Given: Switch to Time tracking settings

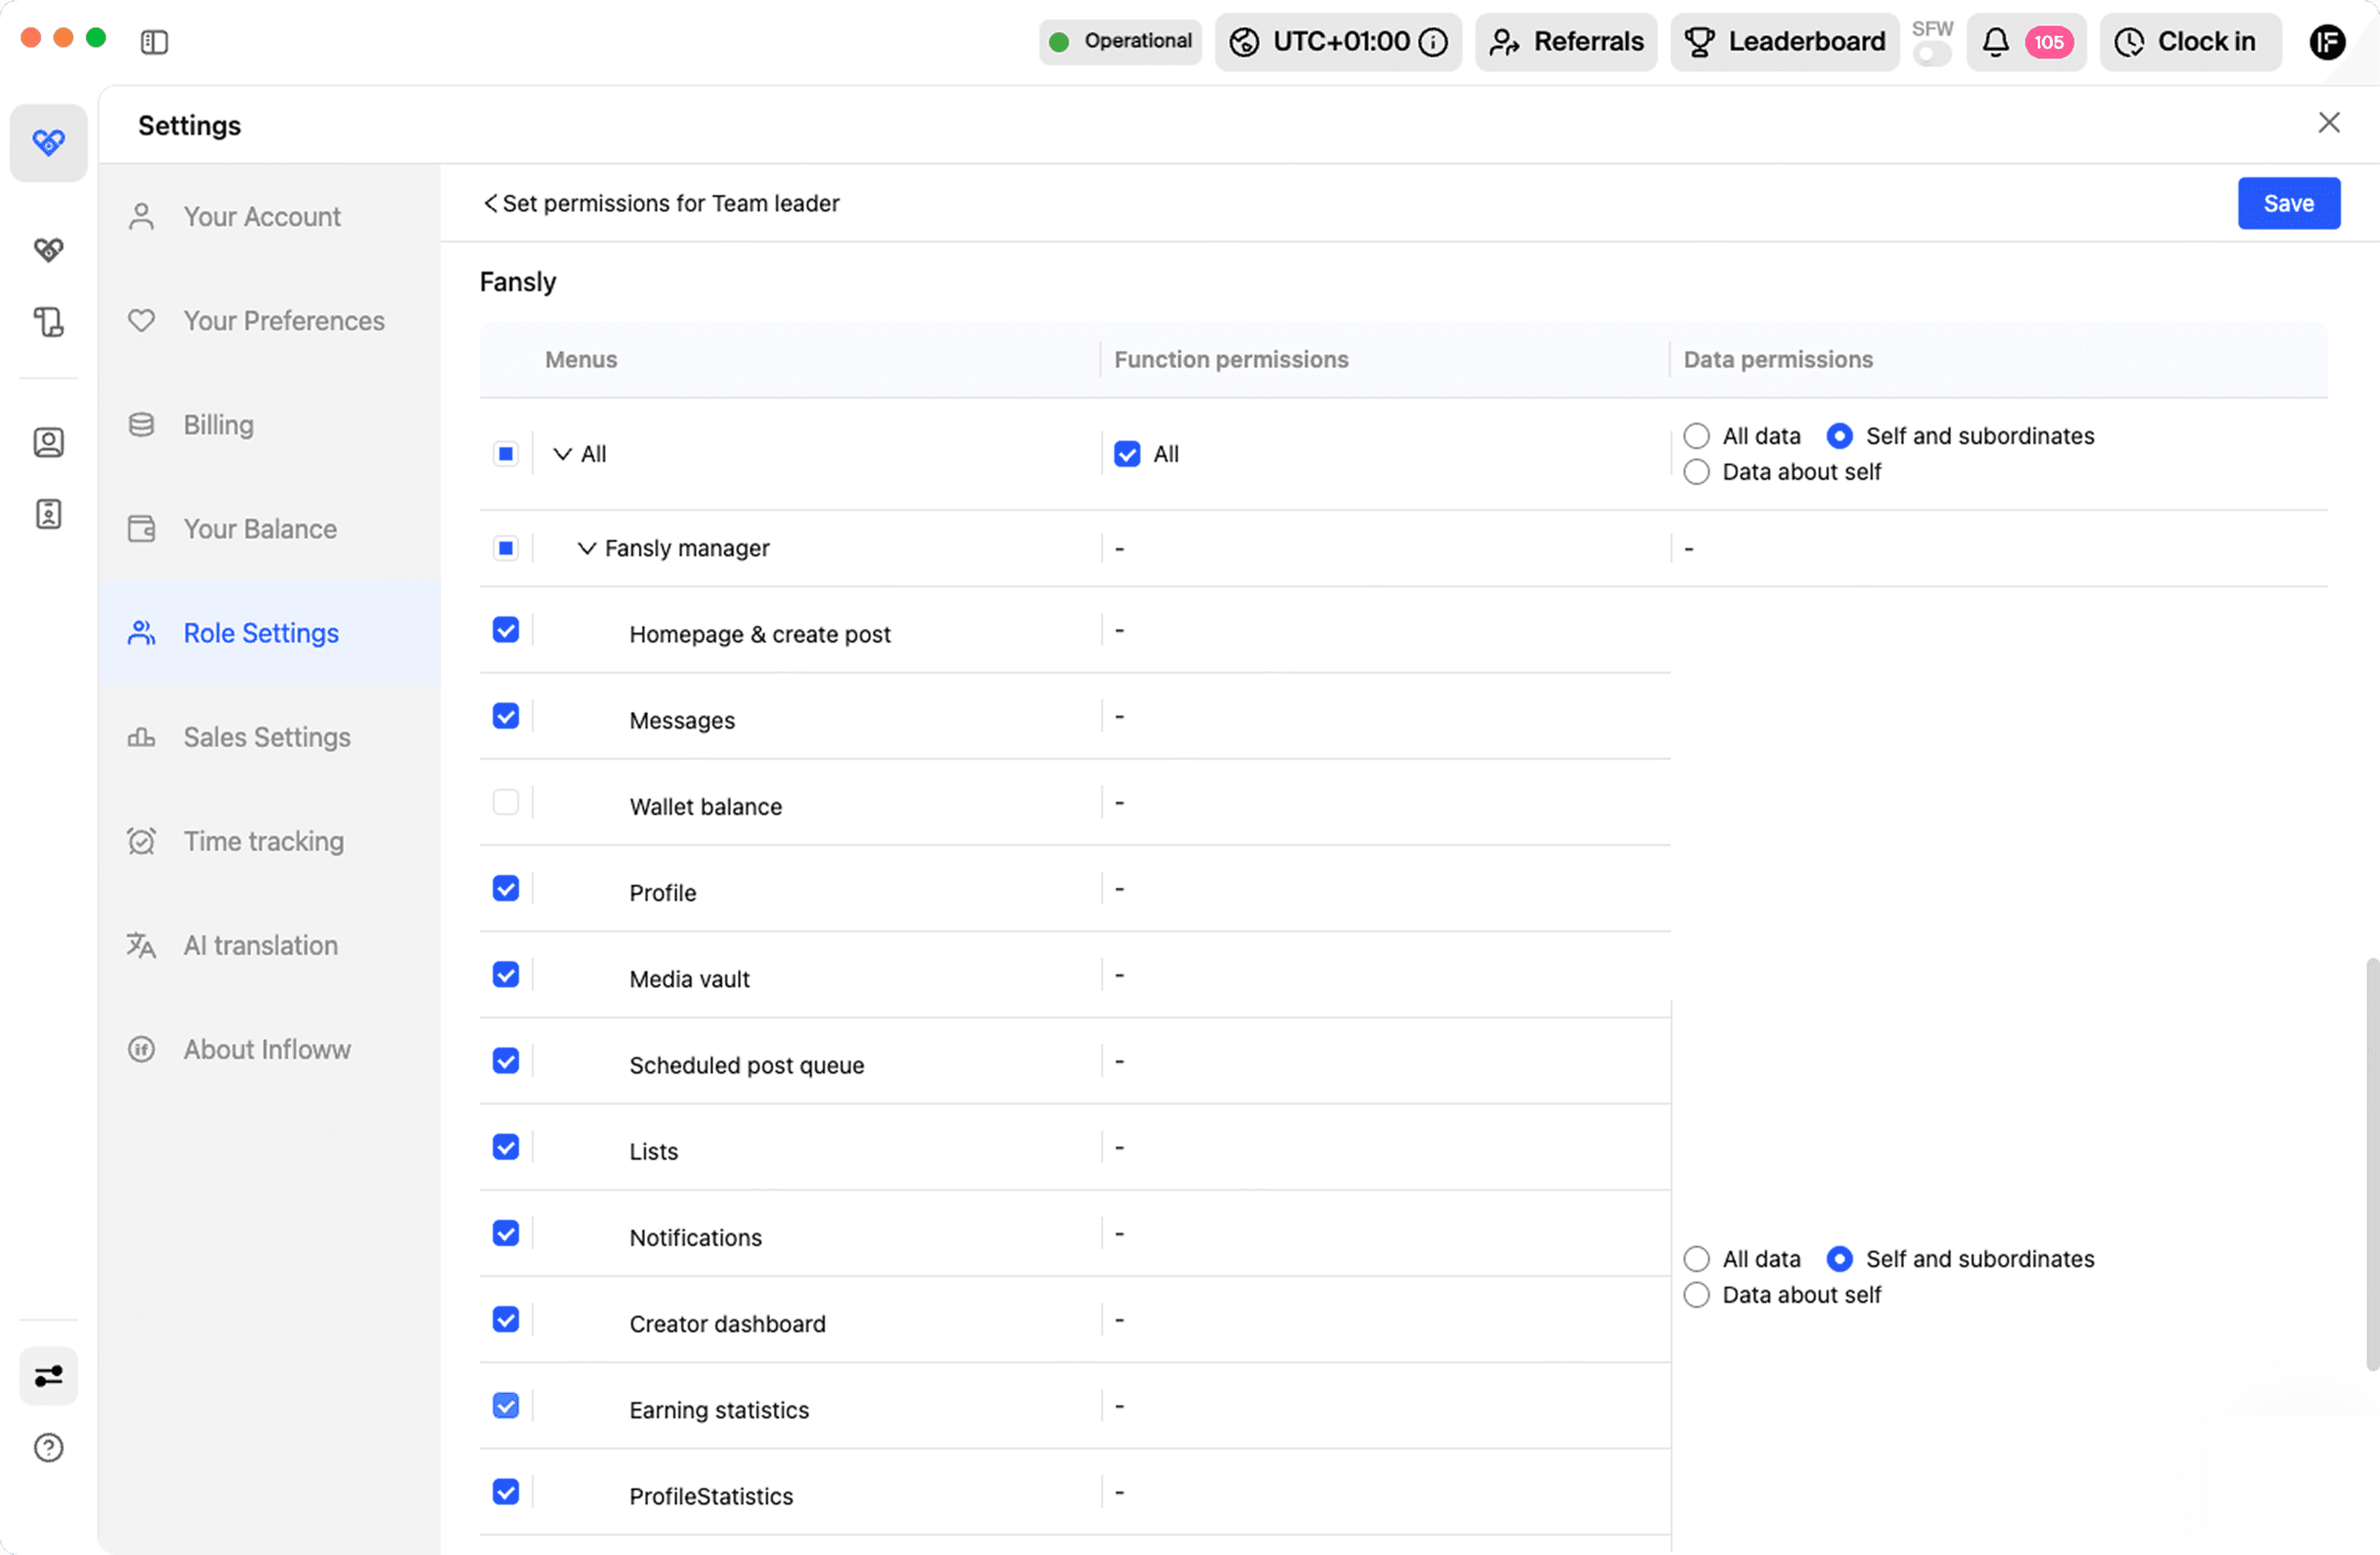Looking at the screenshot, I should (263, 841).
